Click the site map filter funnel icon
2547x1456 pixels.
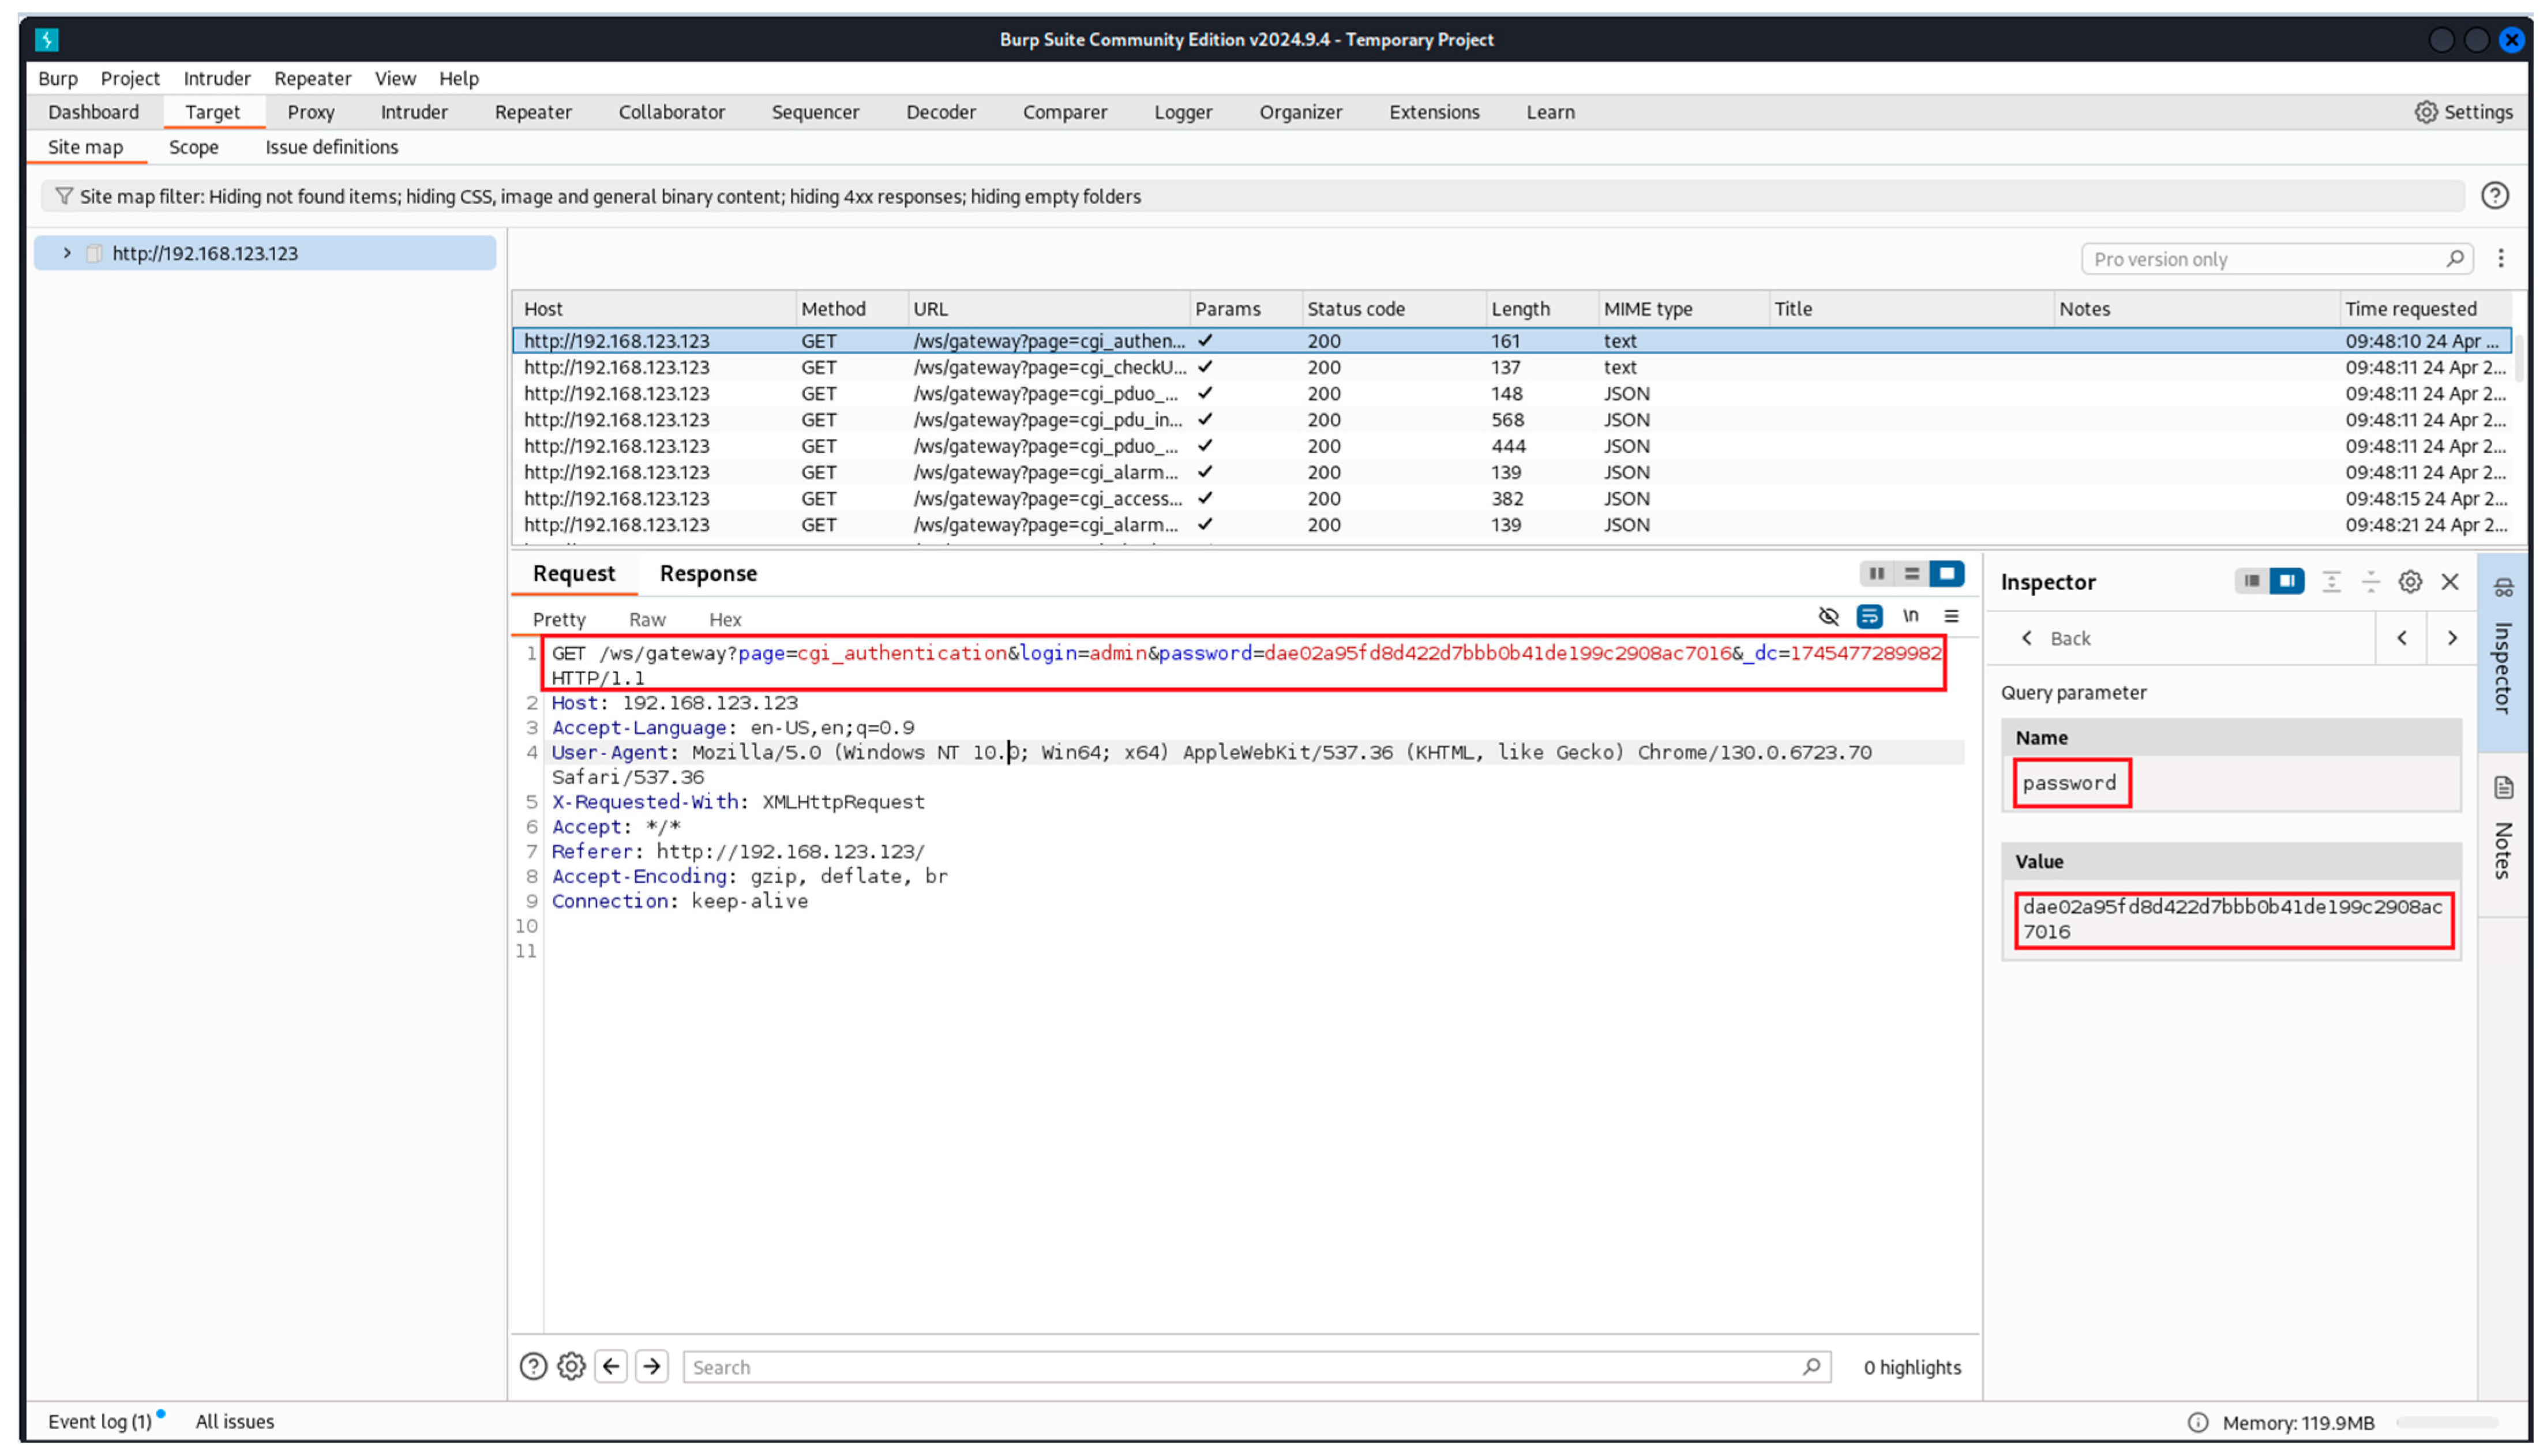click(63, 196)
